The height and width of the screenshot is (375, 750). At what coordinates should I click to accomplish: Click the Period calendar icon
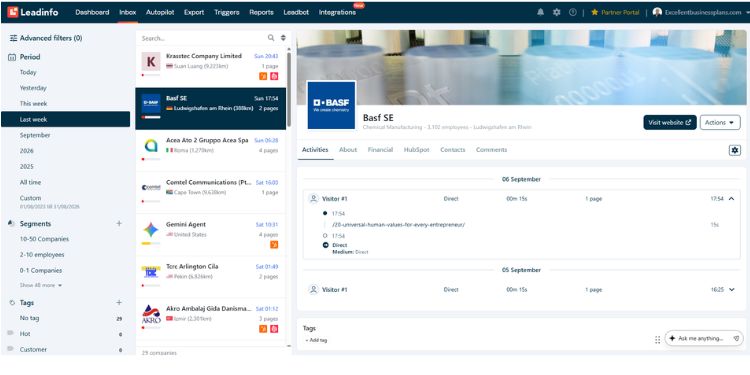[x=12, y=57]
